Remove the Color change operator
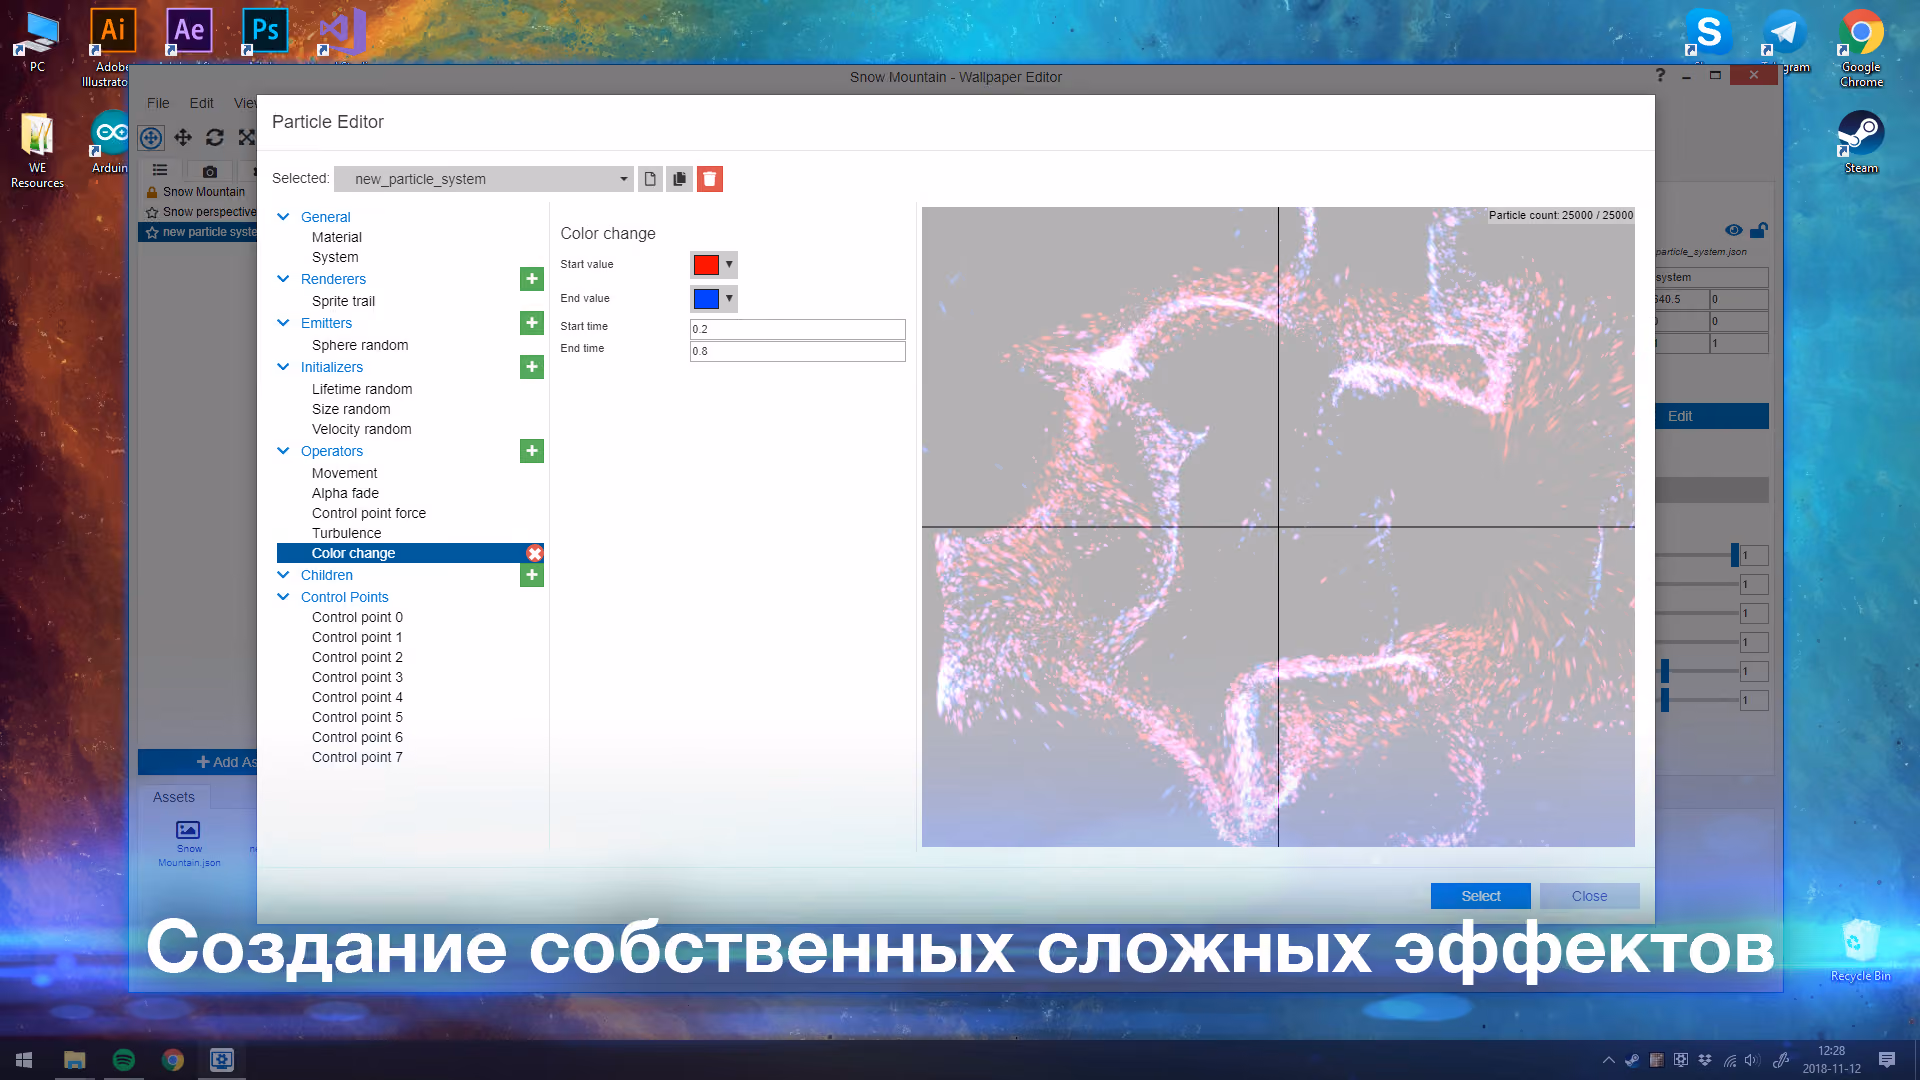This screenshot has height=1080, width=1920. (535, 553)
